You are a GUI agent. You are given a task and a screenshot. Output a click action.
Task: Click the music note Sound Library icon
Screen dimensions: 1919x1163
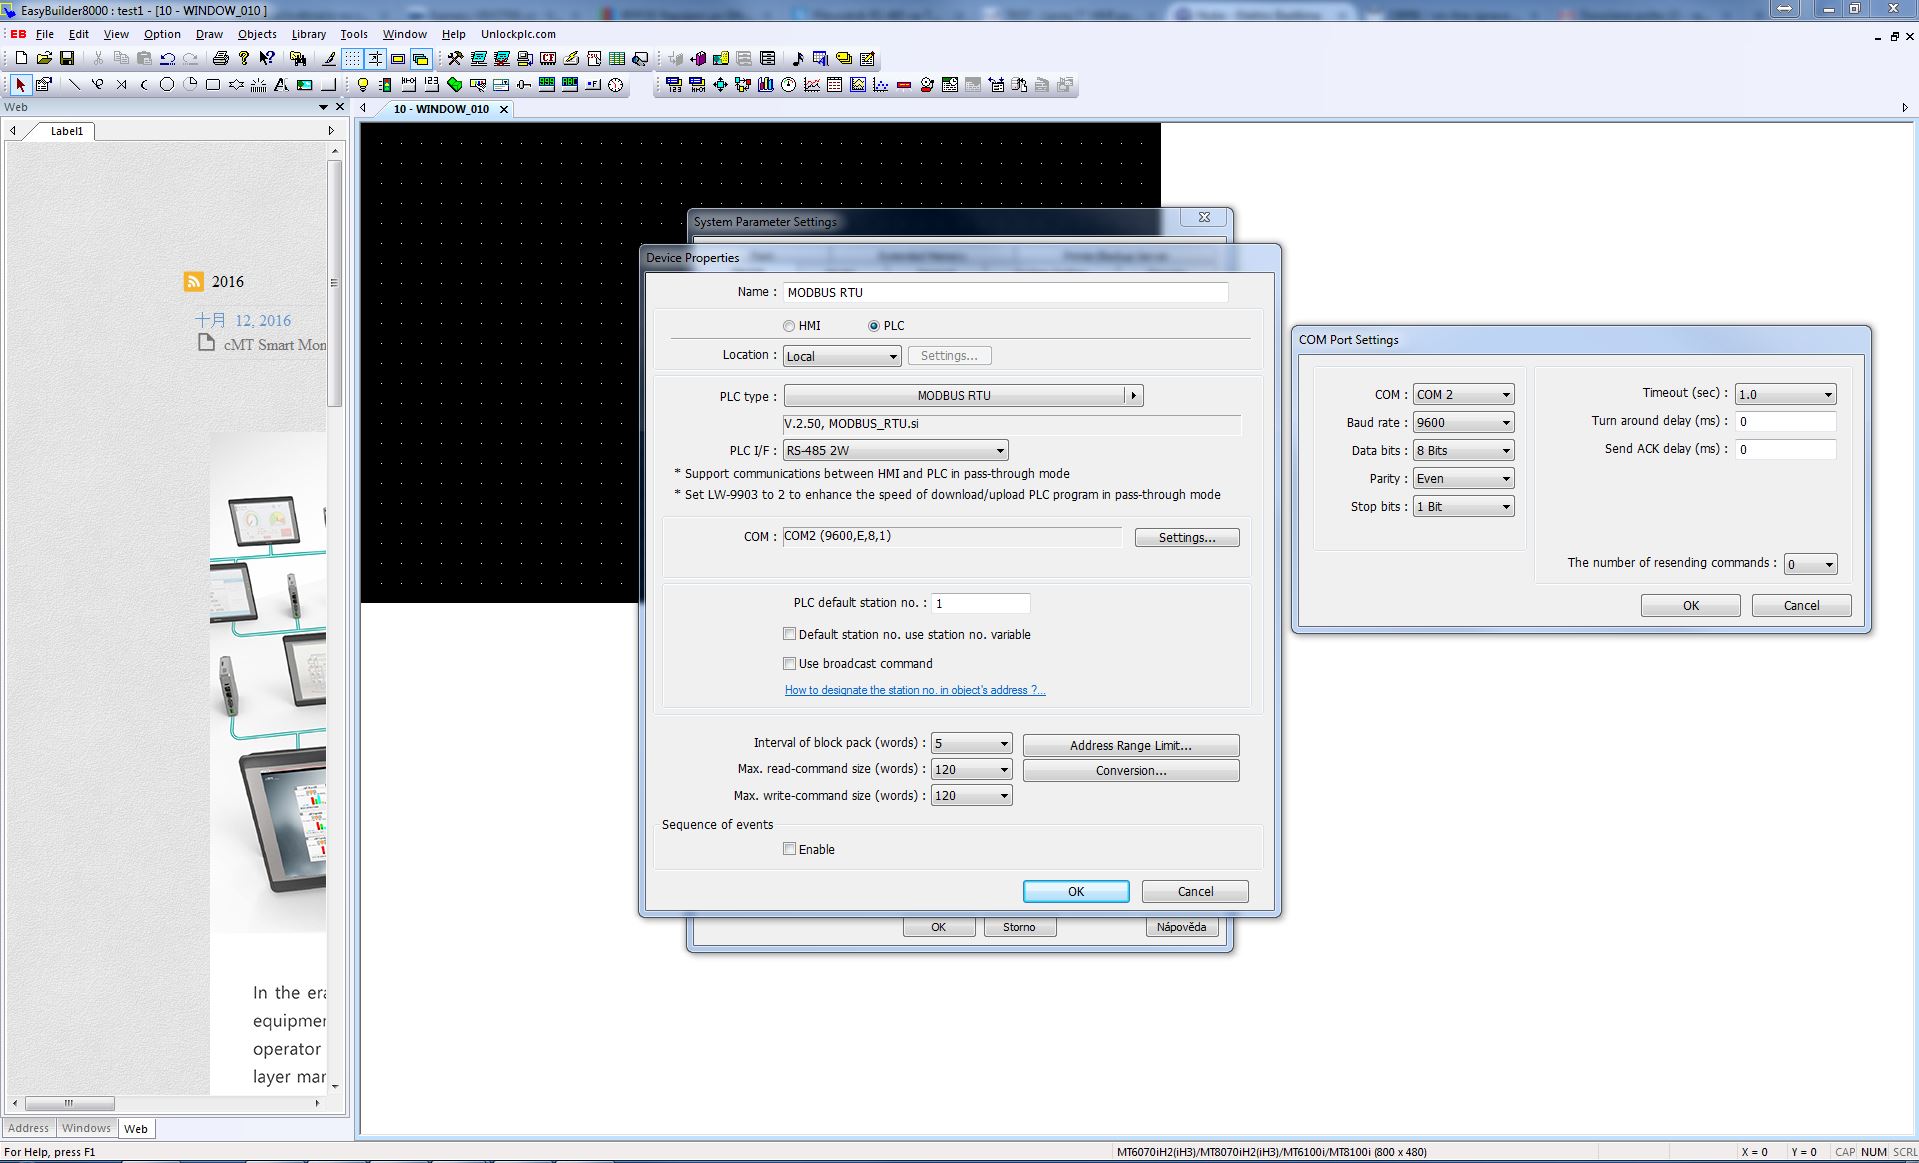coord(797,59)
